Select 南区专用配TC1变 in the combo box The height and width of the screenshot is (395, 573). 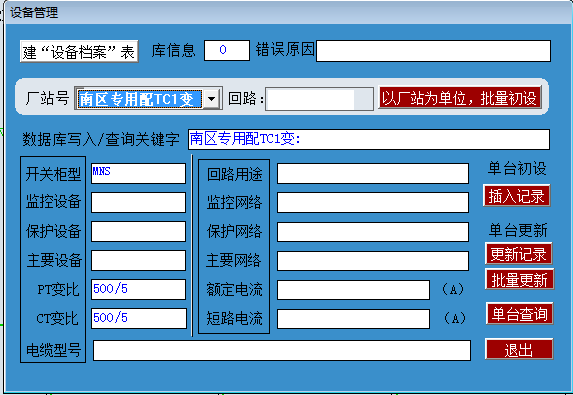tap(140, 99)
